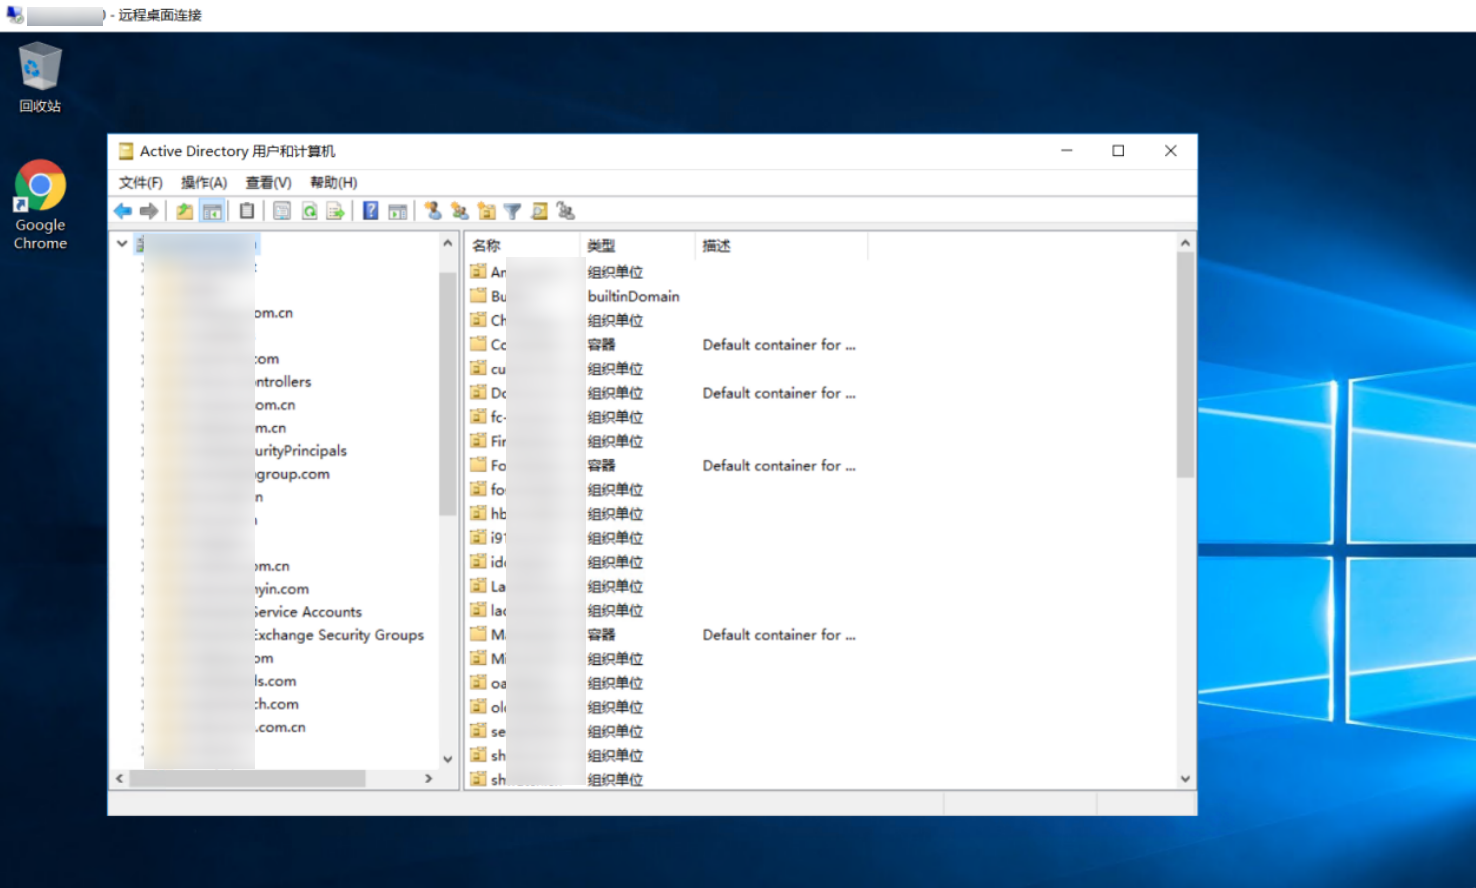This screenshot has height=888, width=1476.
Task: Expand the 'ervice Accounts' tree node
Action: pyautogui.click(x=143, y=612)
